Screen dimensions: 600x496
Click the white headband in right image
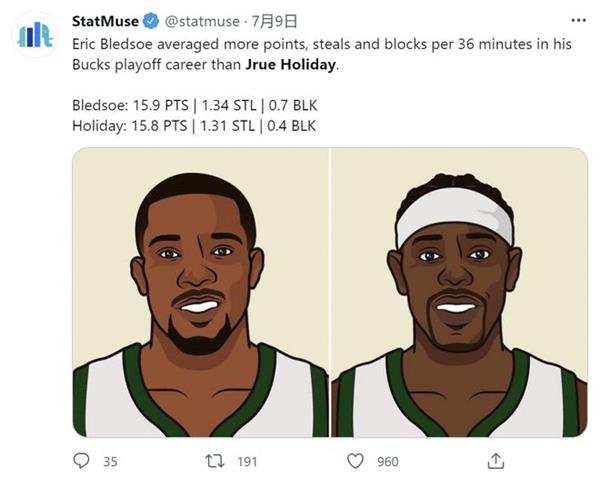(x=454, y=215)
